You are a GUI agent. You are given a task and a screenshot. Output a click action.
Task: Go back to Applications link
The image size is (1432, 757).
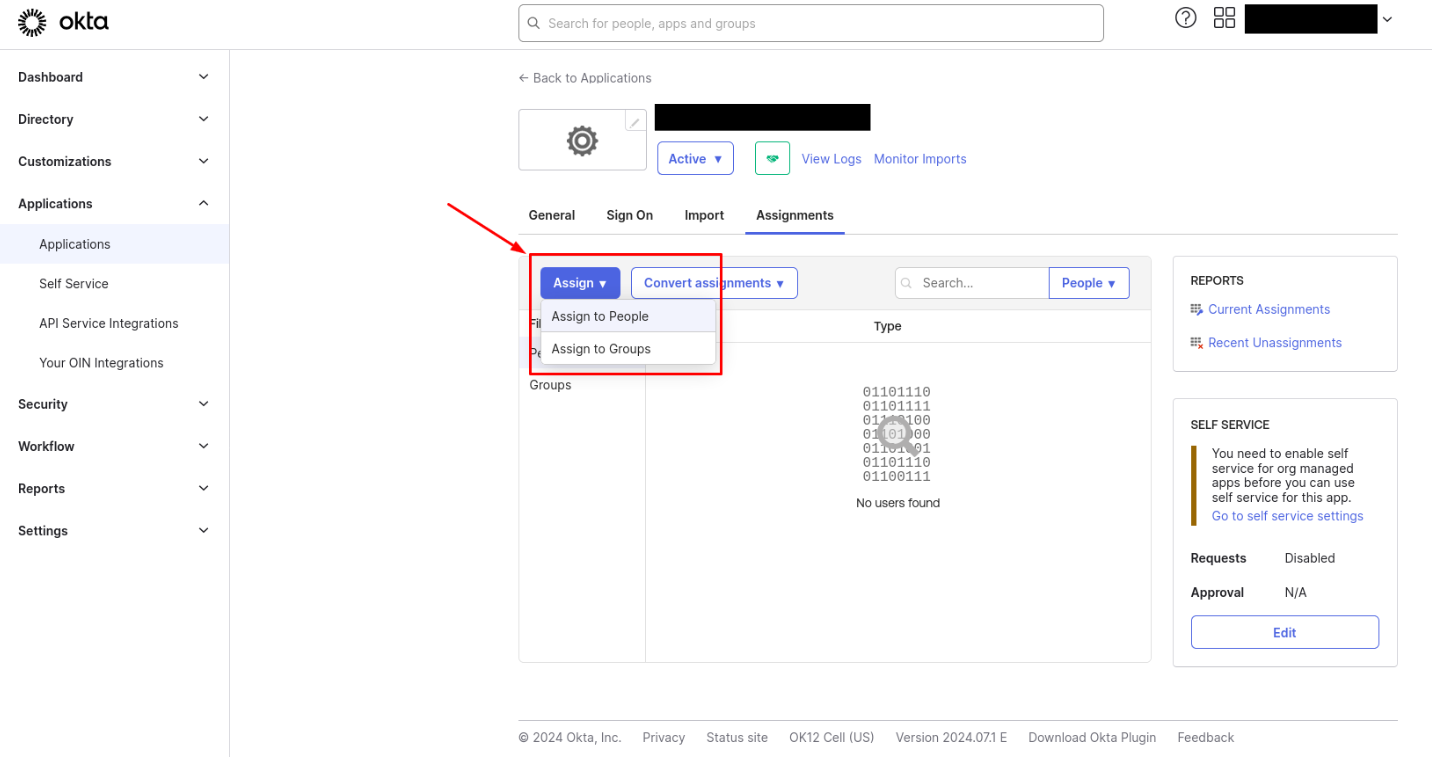[585, 78]
